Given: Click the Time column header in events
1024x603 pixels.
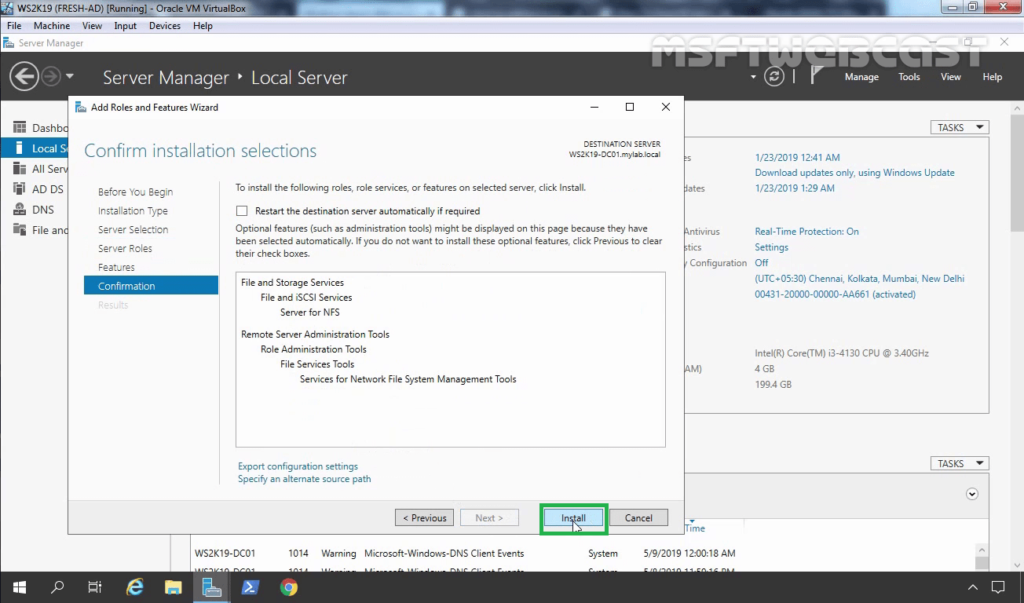Looking at the screenshot, I should 695,528.
